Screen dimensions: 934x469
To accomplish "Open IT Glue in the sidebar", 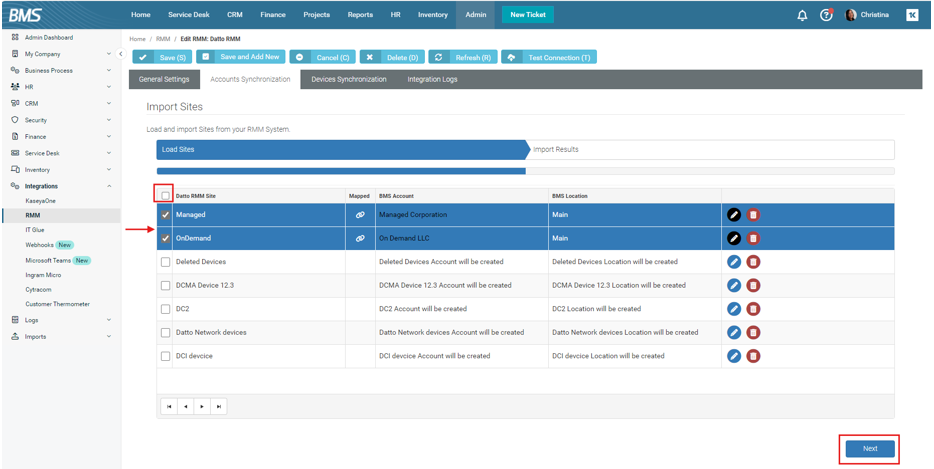I will point(35,230).
